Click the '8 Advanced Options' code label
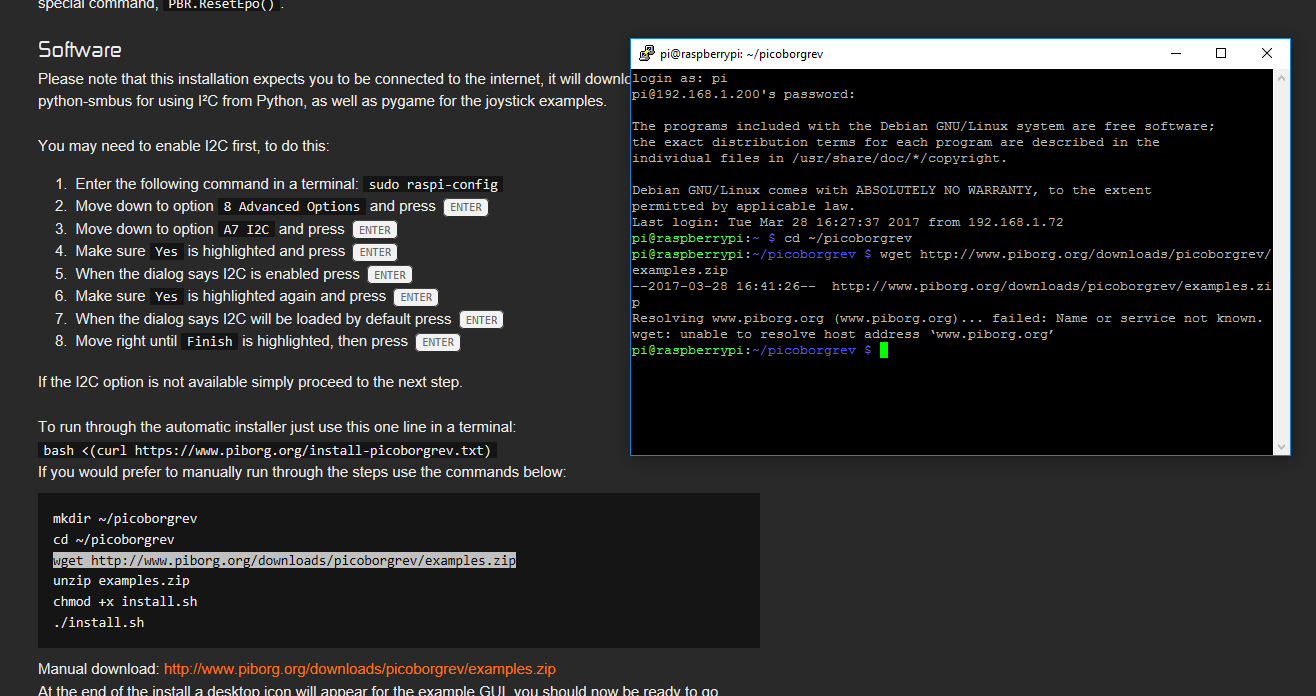Image resolution: width=1316 pixels, height=696 pixels. [291, 207]
